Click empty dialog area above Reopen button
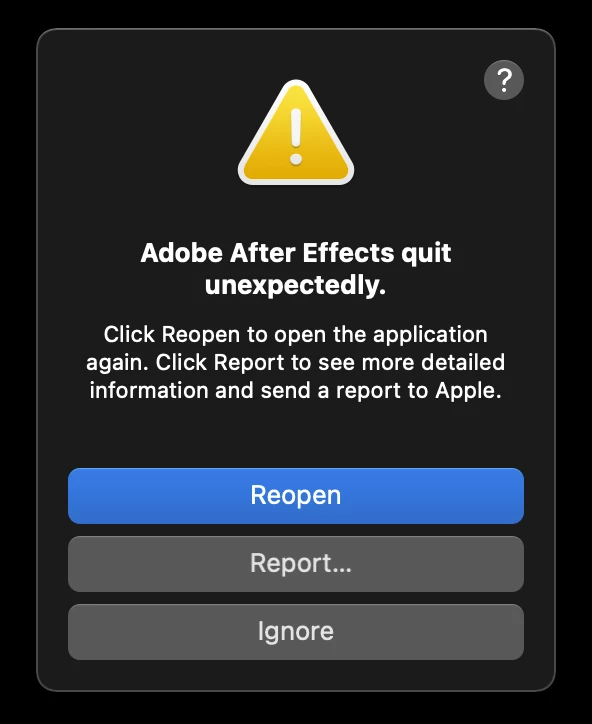592x724 pixels. pos(296,436)
